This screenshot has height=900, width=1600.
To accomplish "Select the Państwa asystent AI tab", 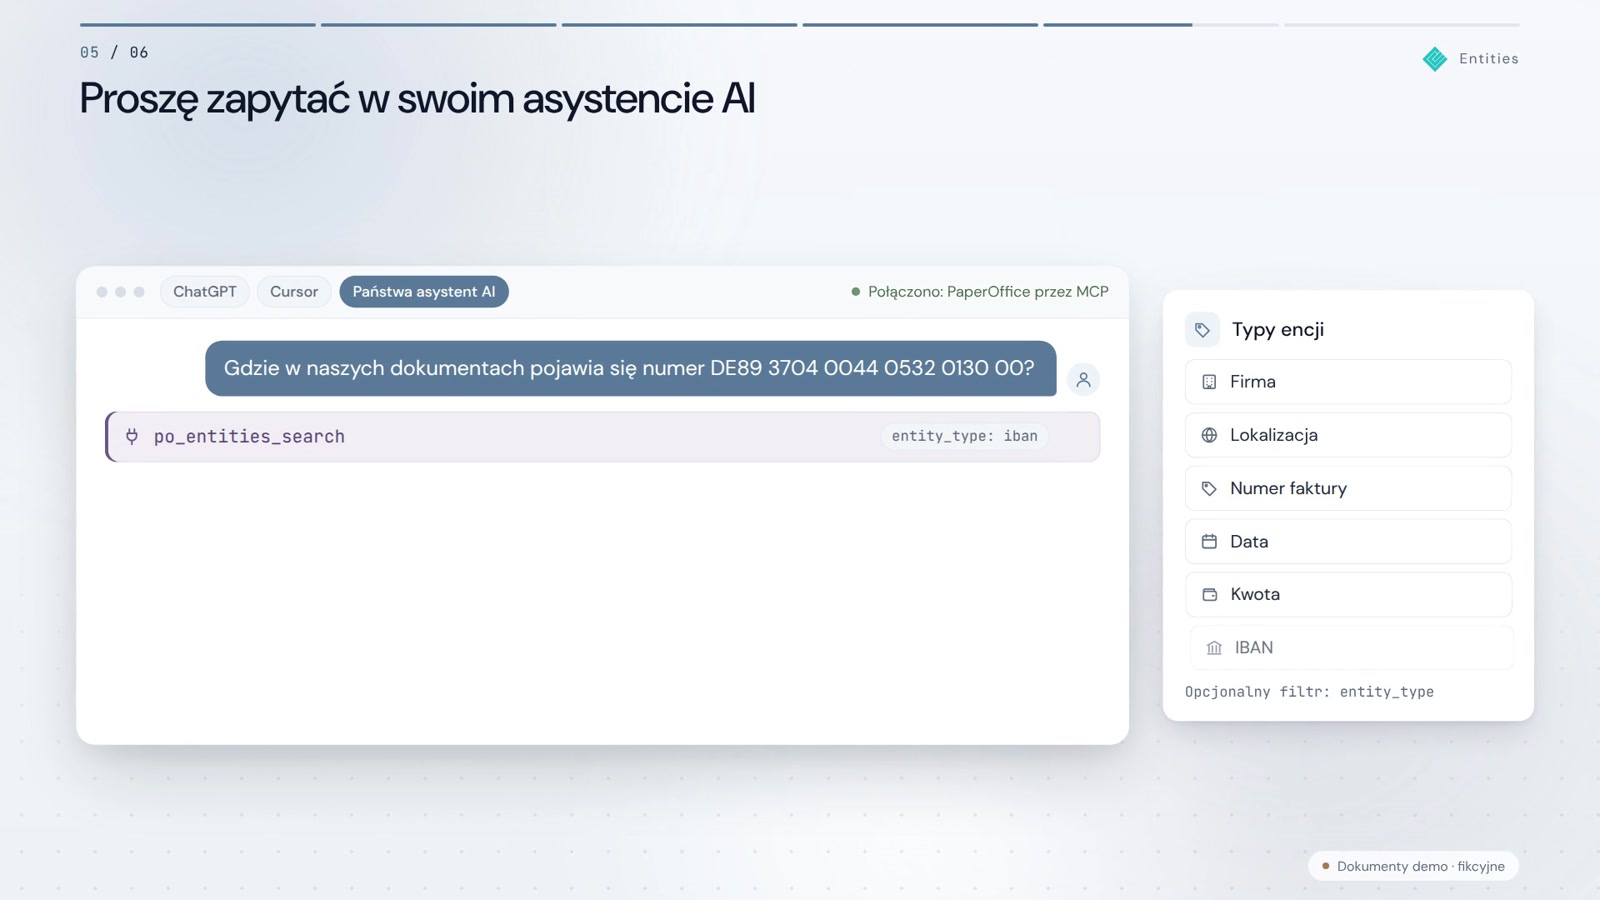I will [x=424, y=292].
